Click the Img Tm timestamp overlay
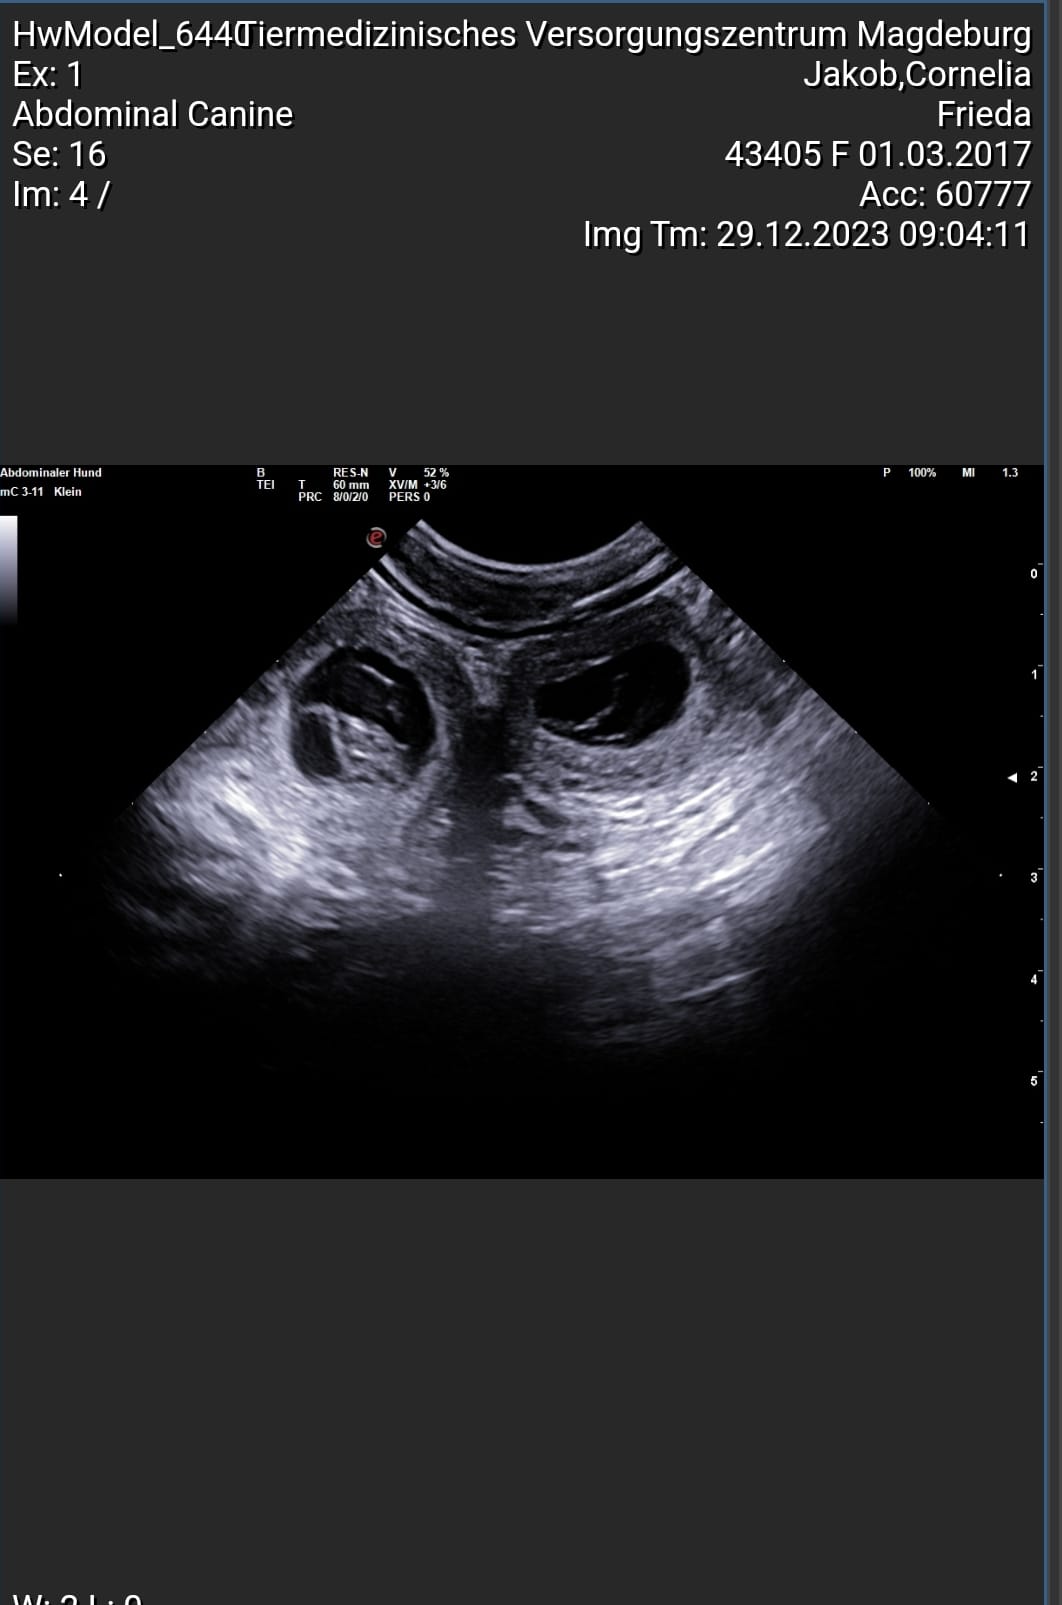The height and width of the screenshot is (1605, 1062). pyautogui.click(x=806, y=235)
